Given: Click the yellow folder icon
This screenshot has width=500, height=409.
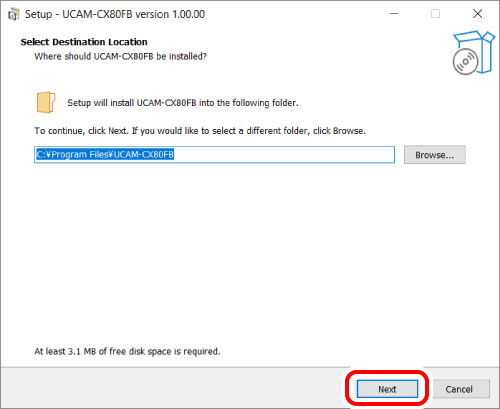Looking at the screenshot, I should click(46, 102).
